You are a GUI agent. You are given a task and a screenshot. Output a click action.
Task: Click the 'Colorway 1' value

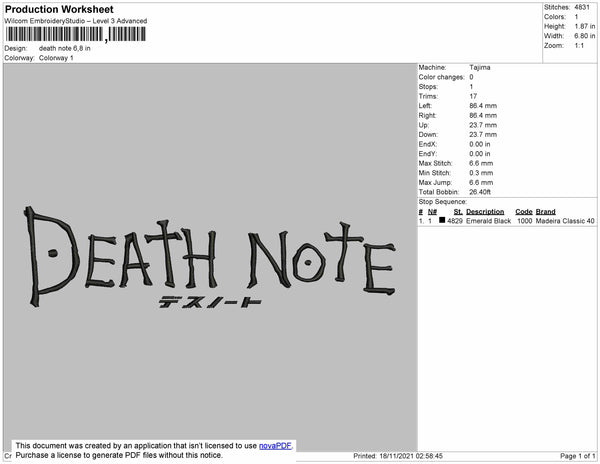tap(56, 58)
